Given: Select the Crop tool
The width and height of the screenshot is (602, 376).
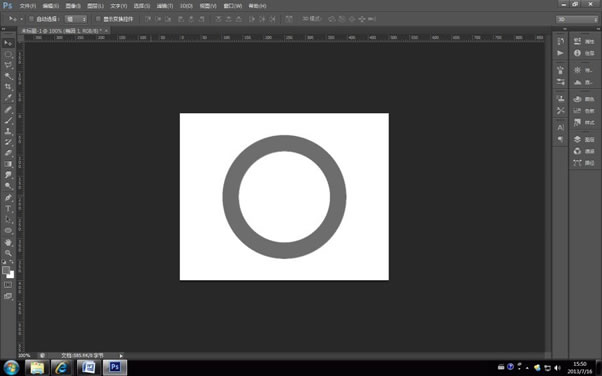Looking at the screenshot, I should coord(8,87).
